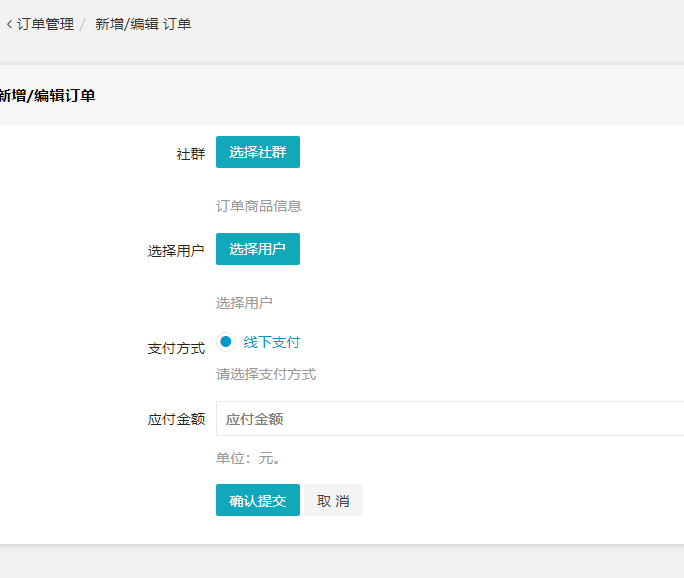684x578 pixels.
Task: Click the 线下支付 radio option text
Action: point(272,342)
